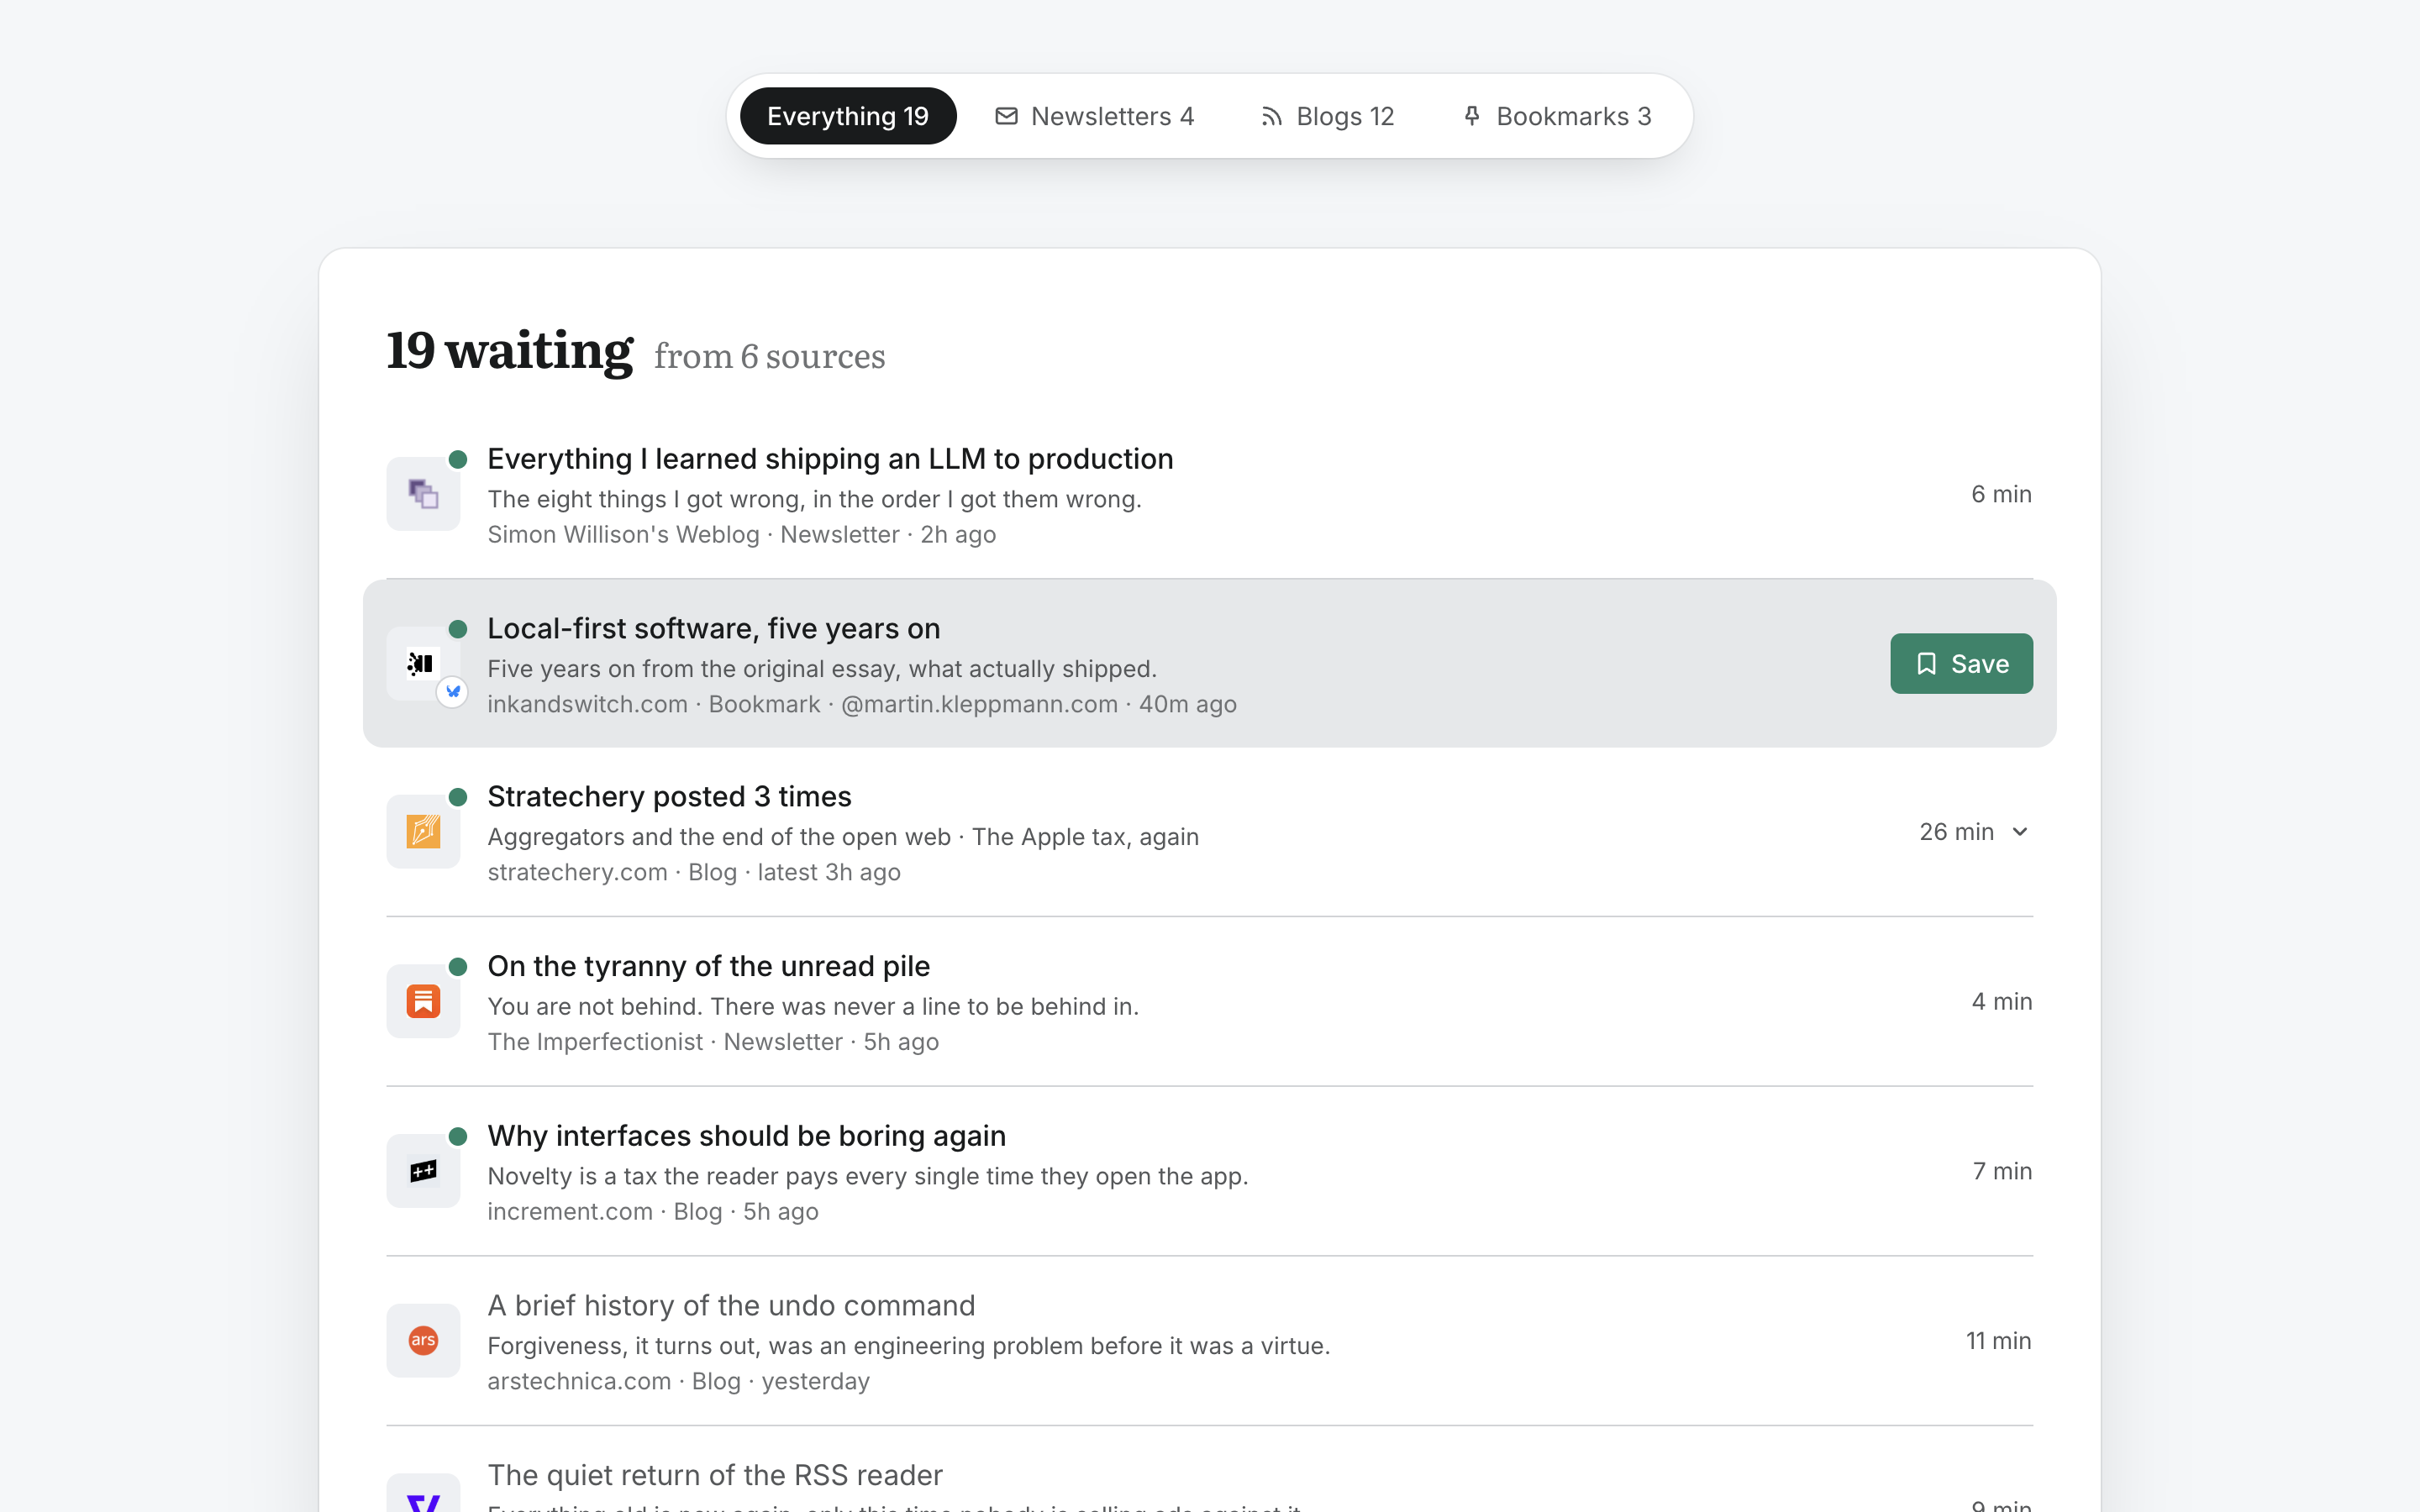
Task: Click the inkandswitch.com source icon
Action: 423,663
